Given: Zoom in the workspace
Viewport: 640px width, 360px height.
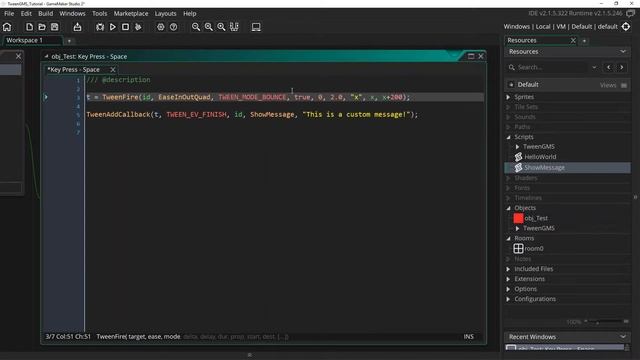Looking at the screenshot, I should point(221,27).
